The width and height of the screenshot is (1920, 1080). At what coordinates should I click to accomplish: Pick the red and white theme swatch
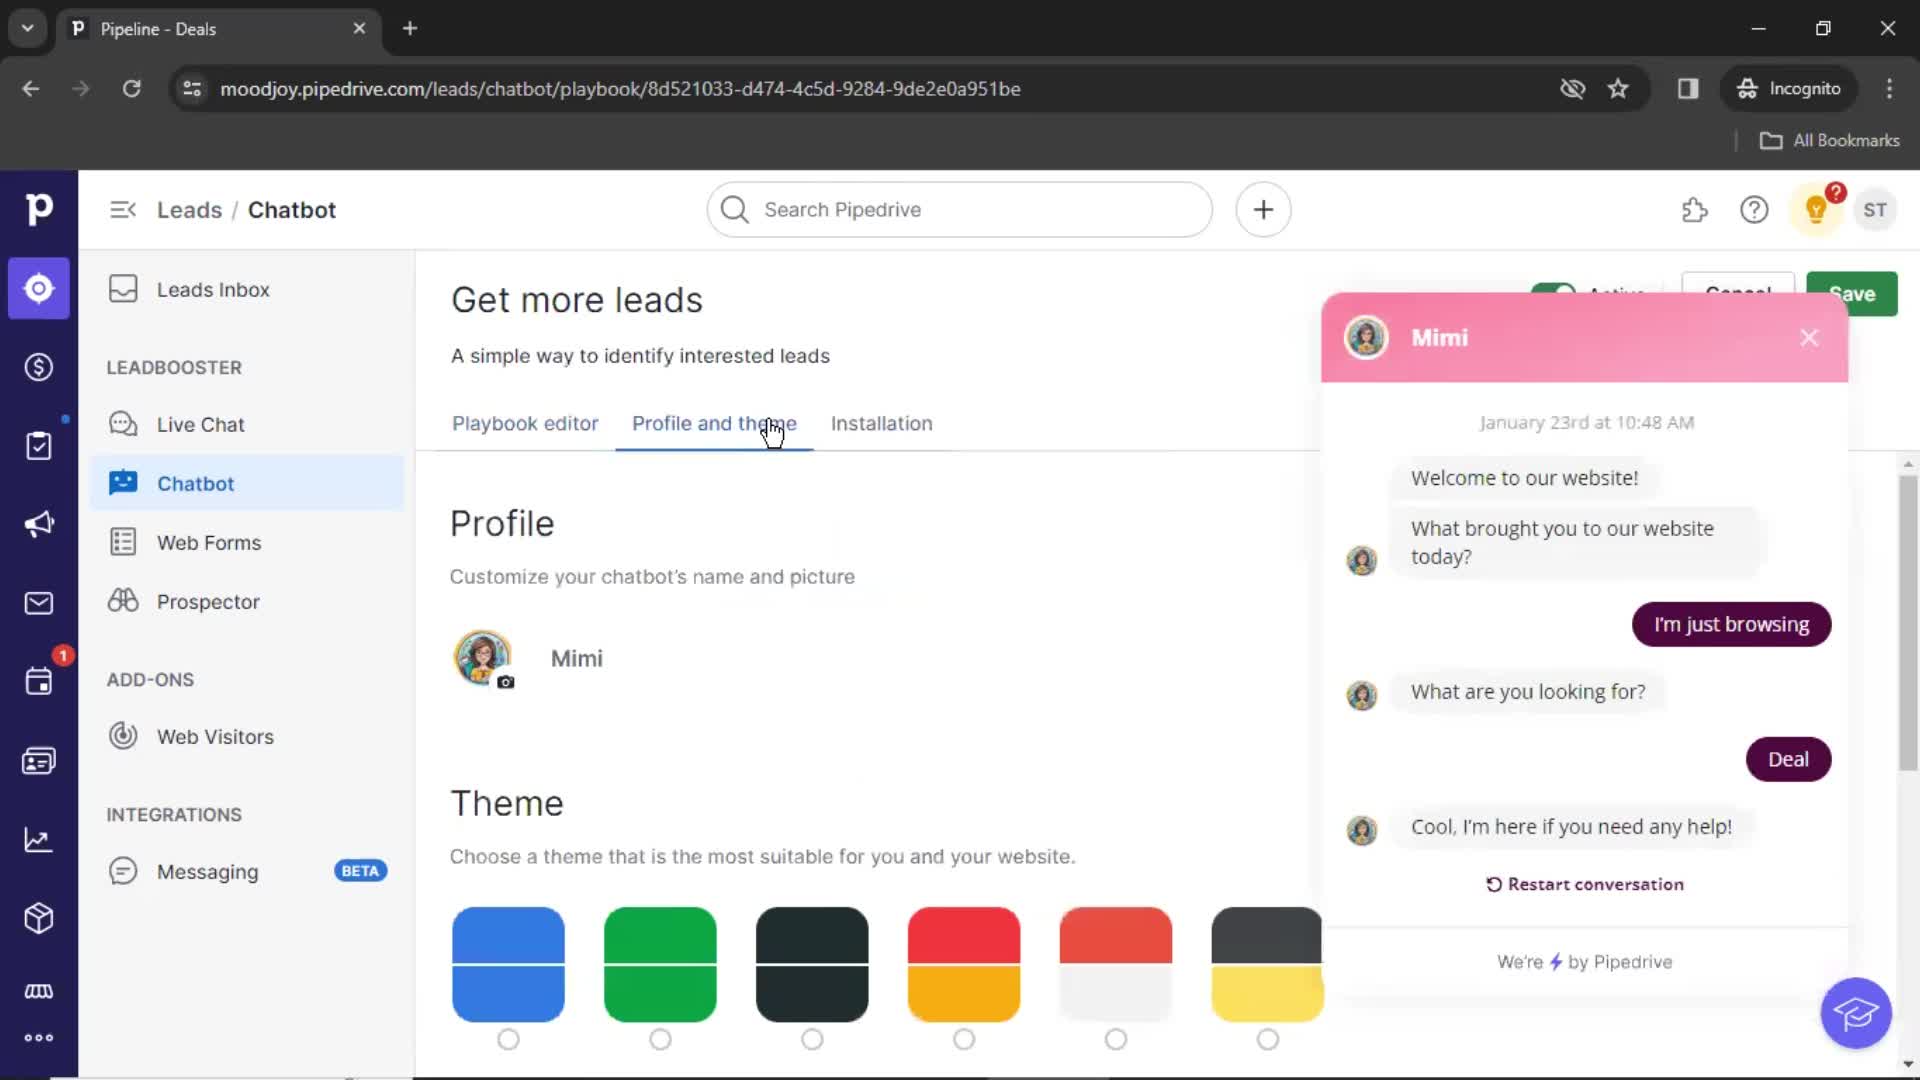tap(1116, 965)
